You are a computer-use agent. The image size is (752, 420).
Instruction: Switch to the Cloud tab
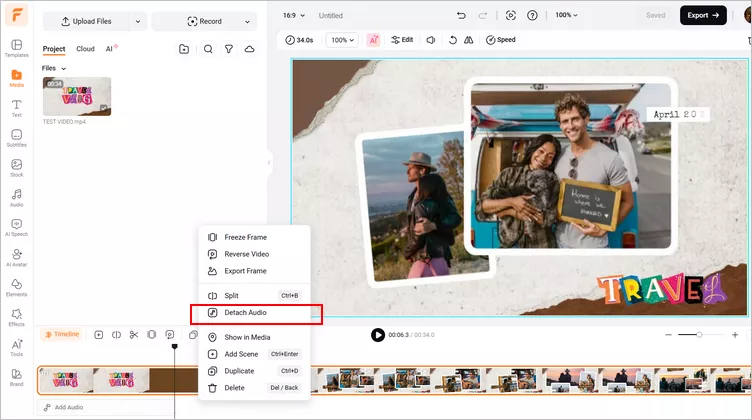pyautogui.click(x=85, y=49)
